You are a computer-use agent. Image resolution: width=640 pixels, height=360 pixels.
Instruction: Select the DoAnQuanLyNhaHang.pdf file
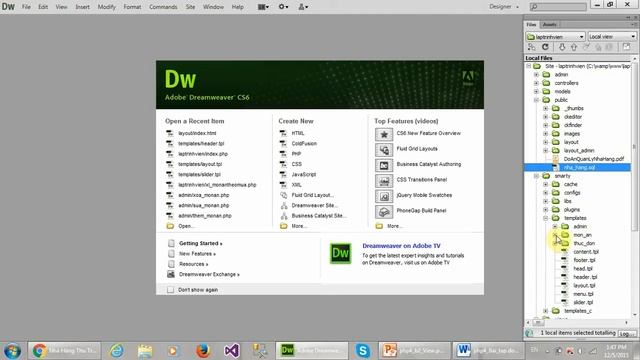click(593, 159)
